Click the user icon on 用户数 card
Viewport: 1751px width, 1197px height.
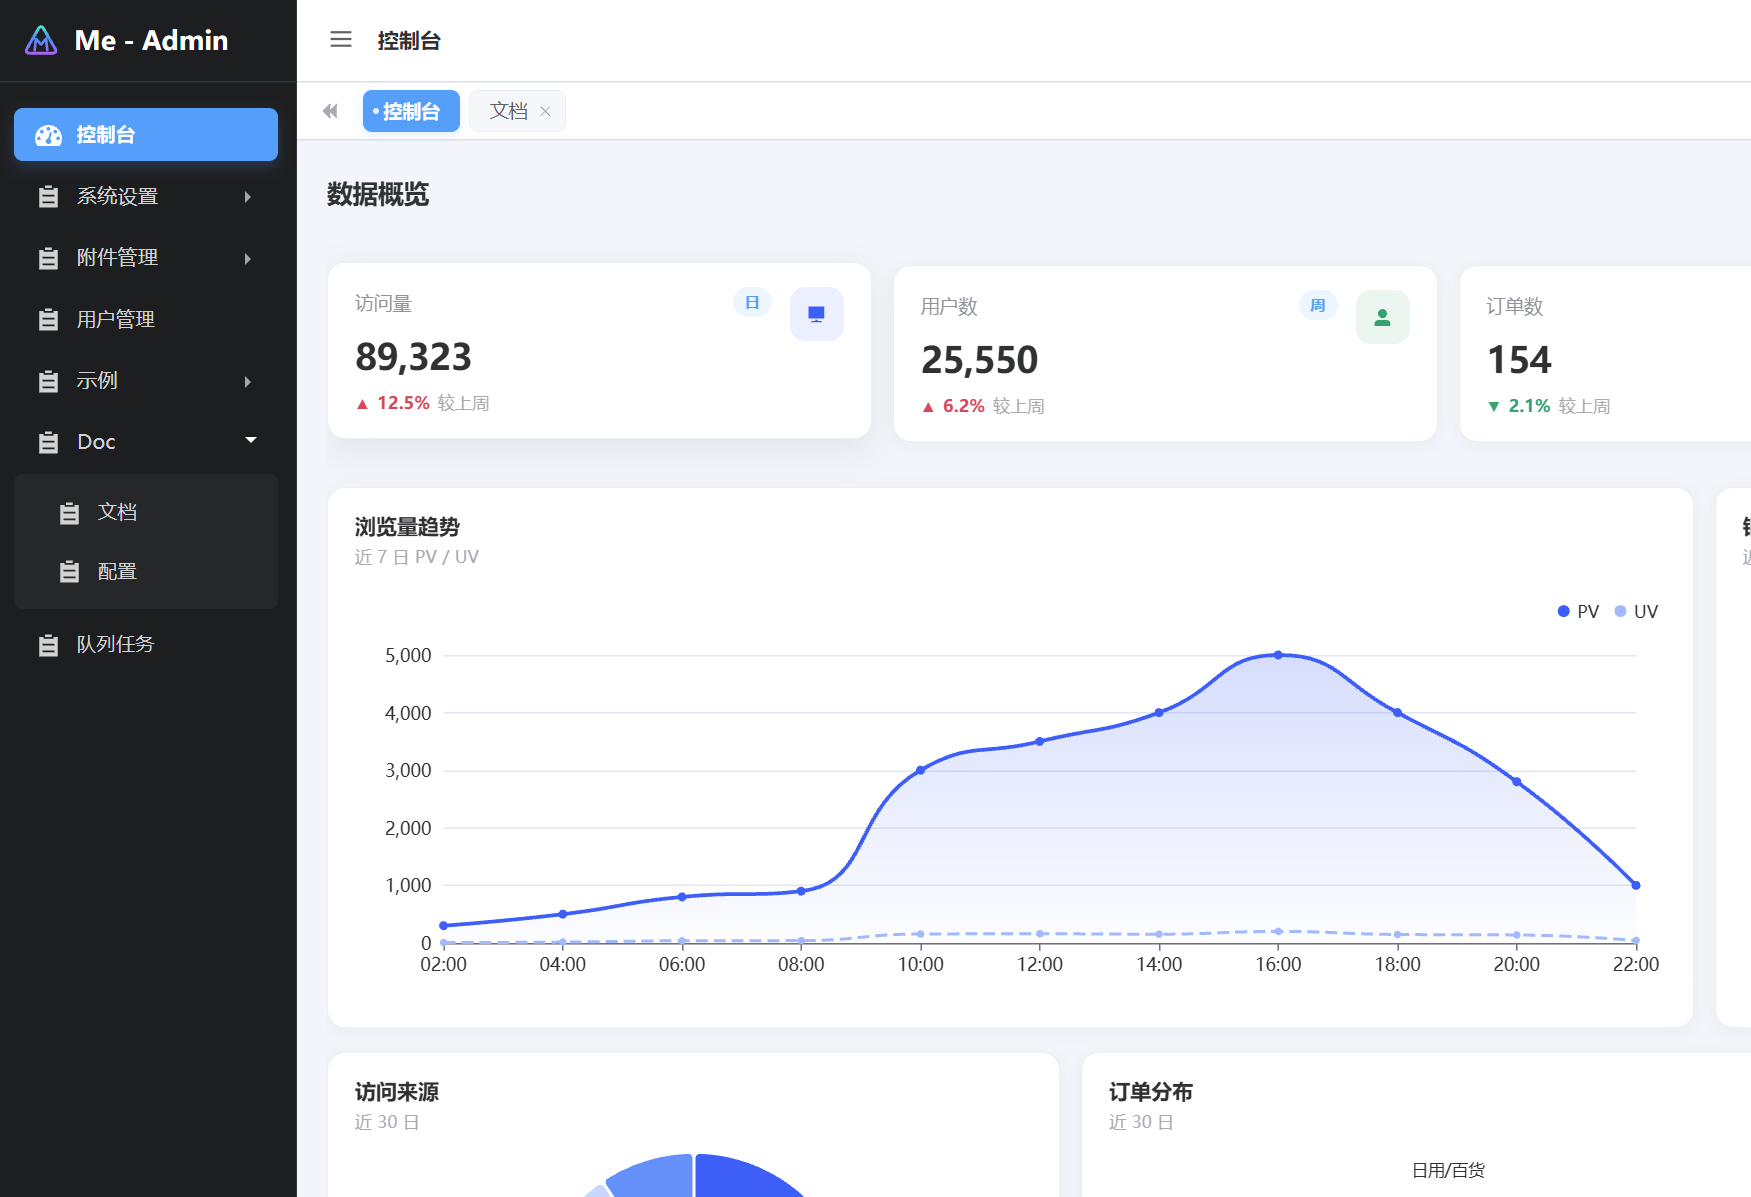tap(1383, 317)
